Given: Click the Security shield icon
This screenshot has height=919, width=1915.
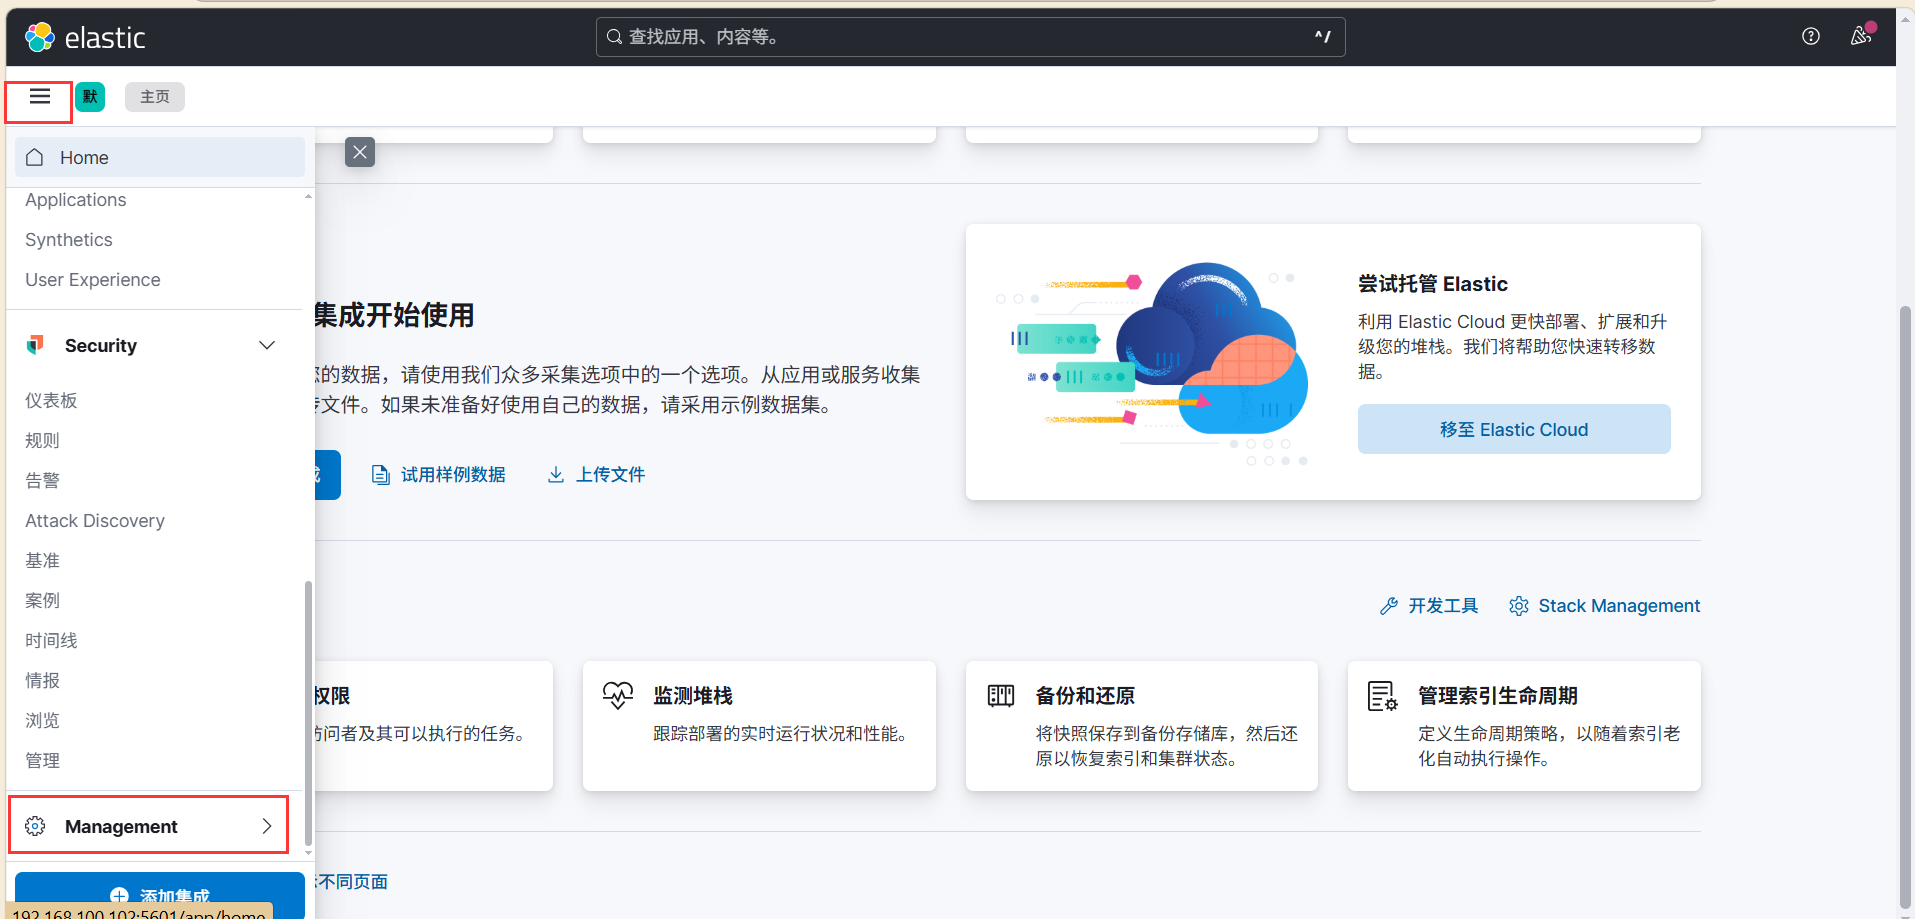Looking at the screenshot, I should [35, 345].
